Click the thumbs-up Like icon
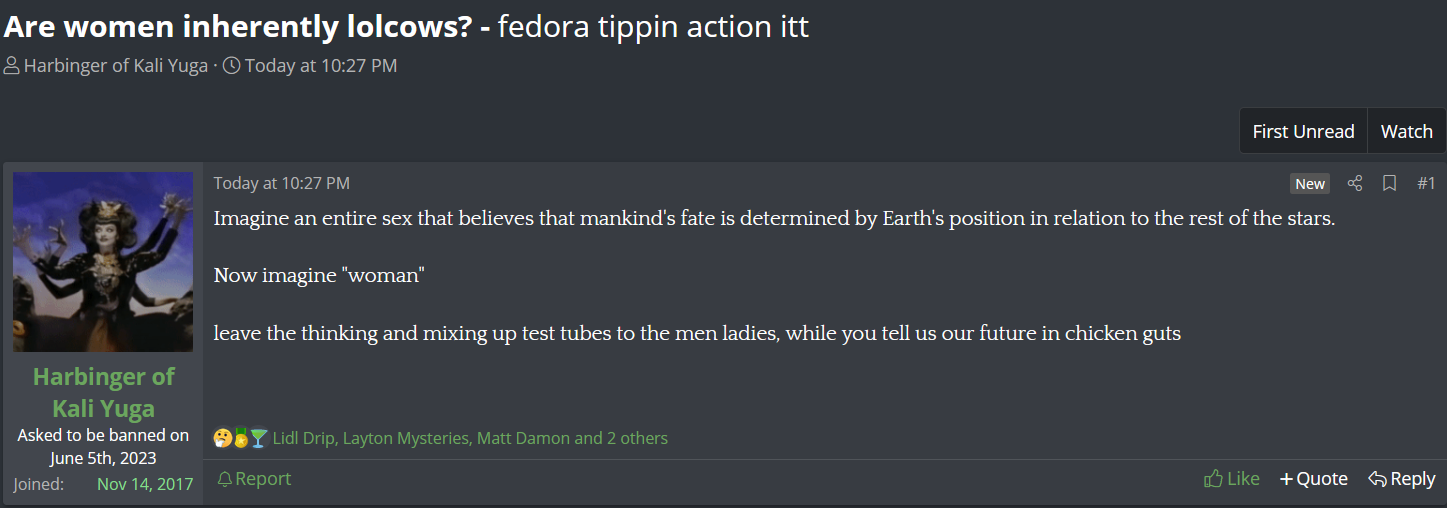The height and width of the screenshot is (508, 1447). point(1214,479)
